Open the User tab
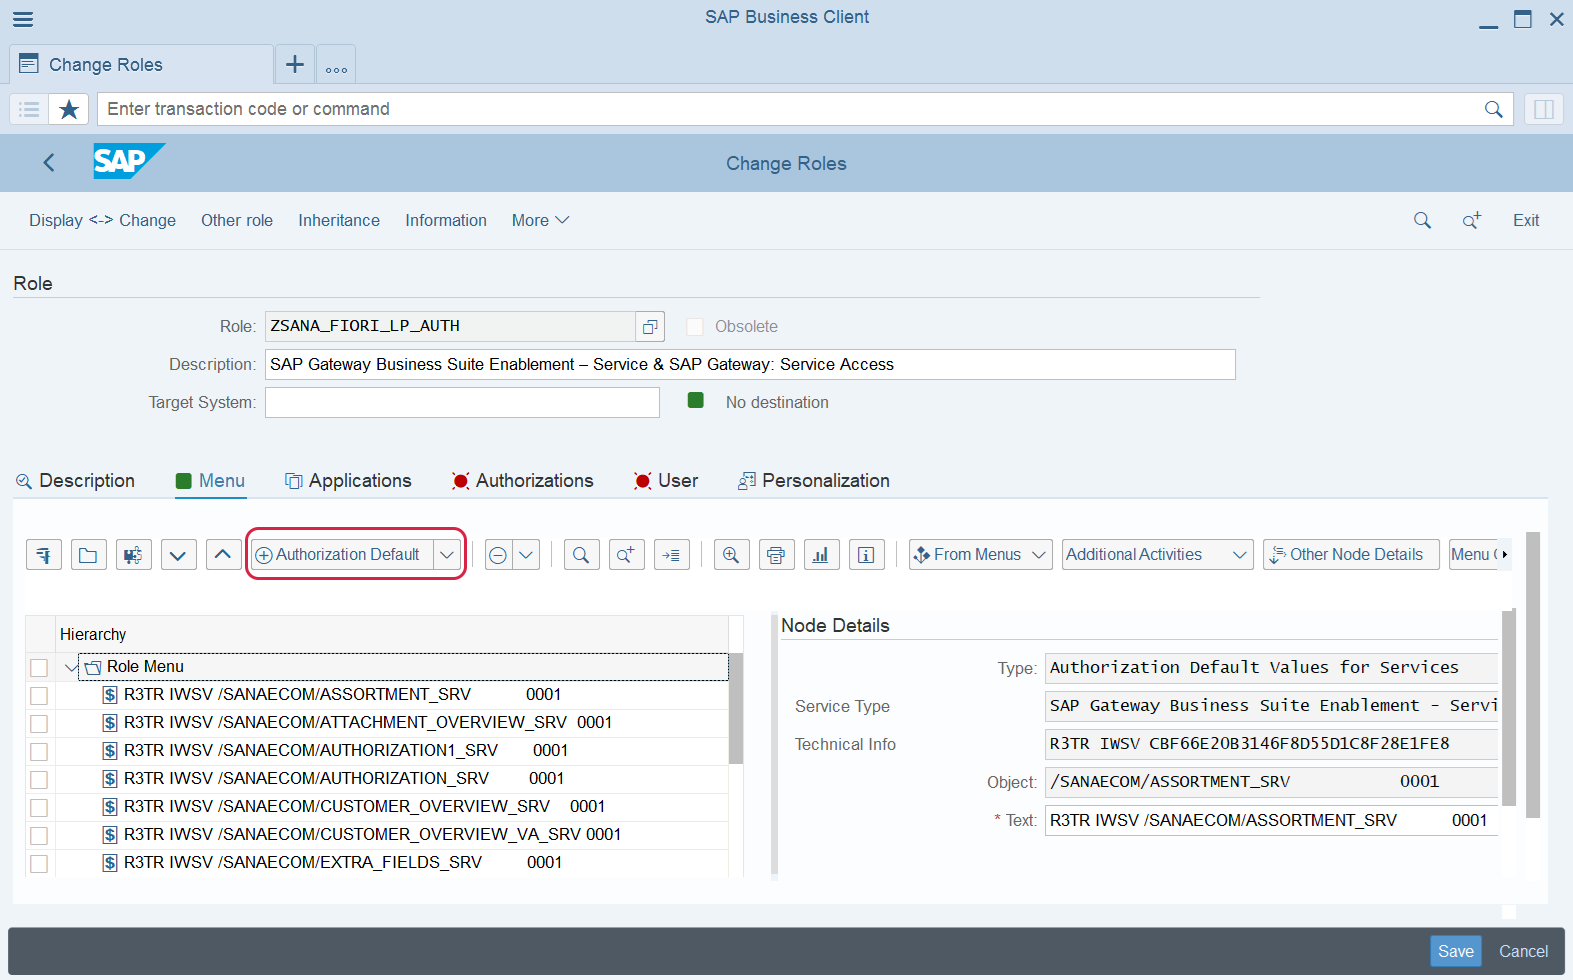The height and width of the screenshot is (980, 1573). tap(666, 481)
